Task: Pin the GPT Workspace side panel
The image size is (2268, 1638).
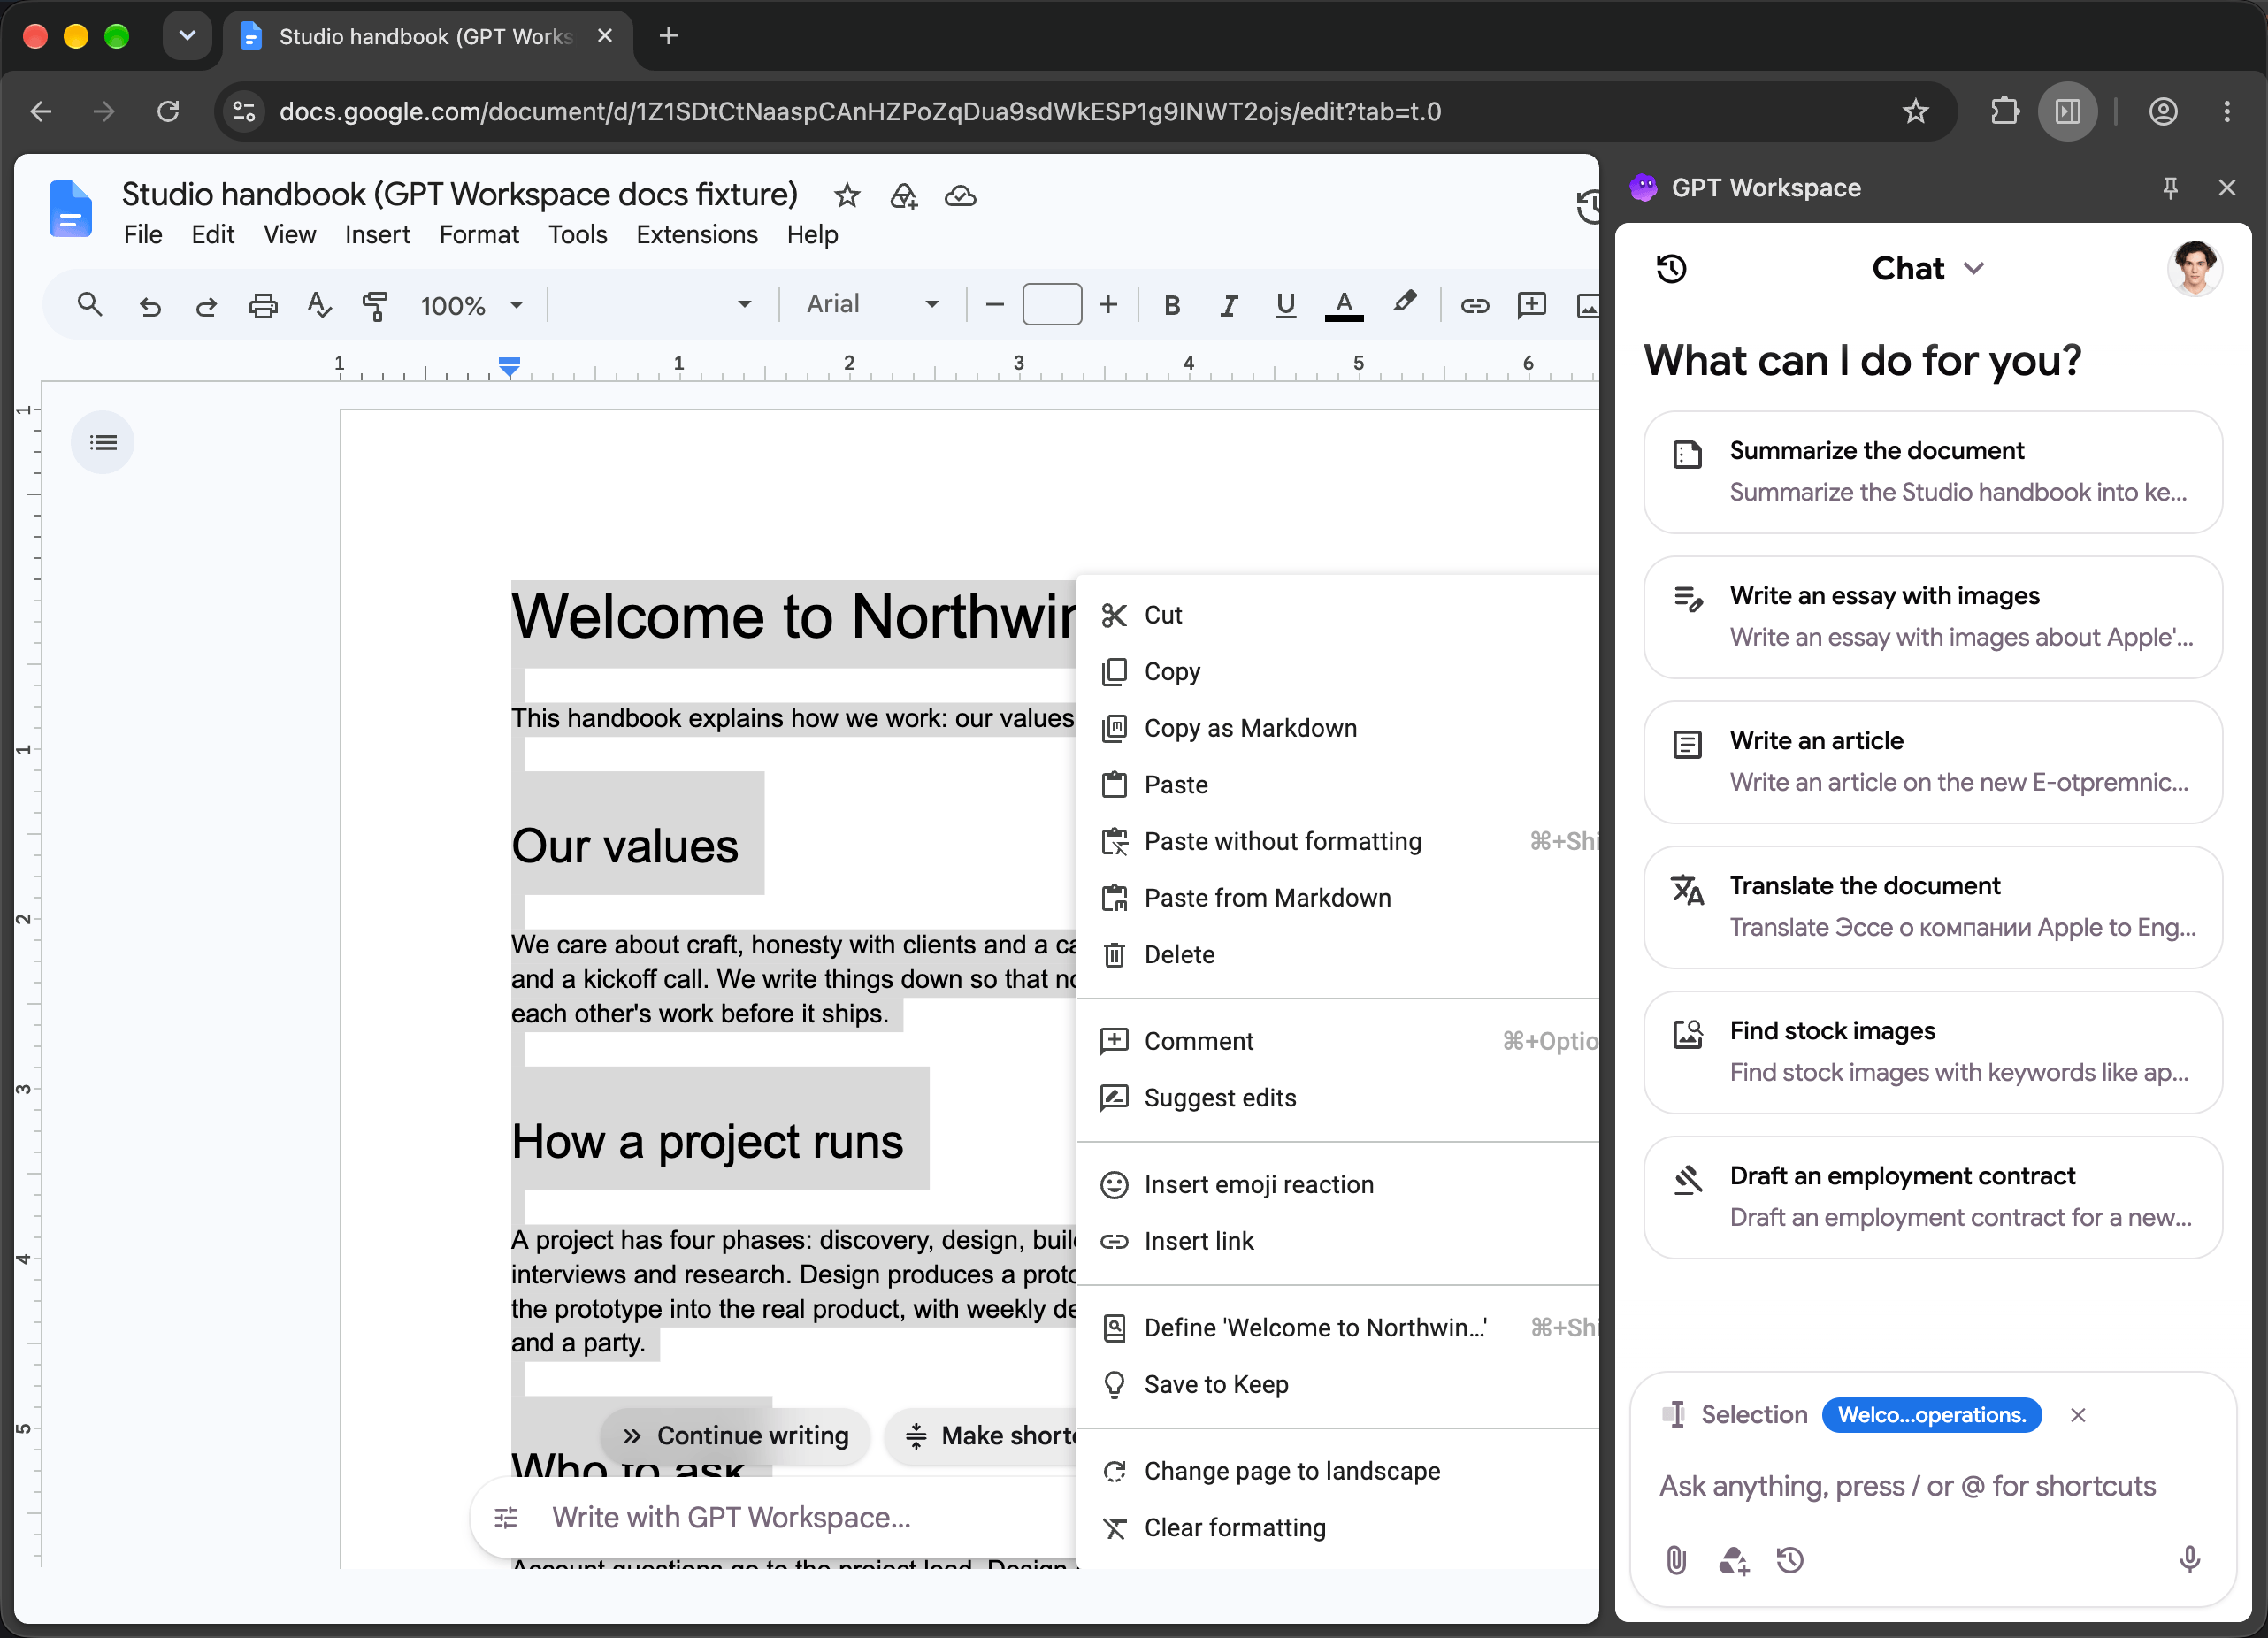Action: (x=2170, y=188)
